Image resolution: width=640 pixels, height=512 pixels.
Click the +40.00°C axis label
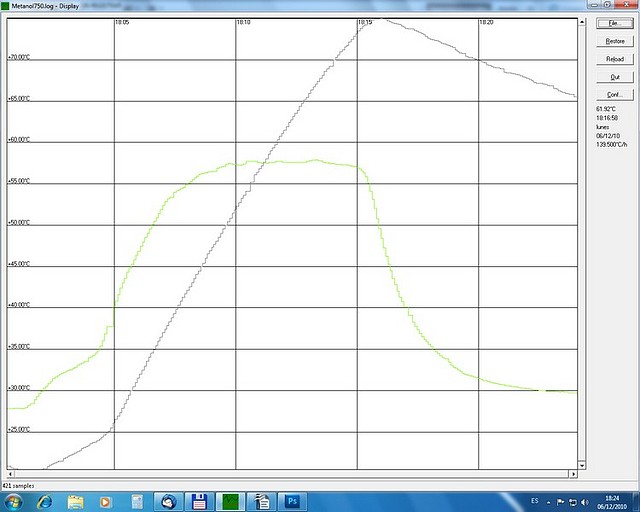coord(19,305)
